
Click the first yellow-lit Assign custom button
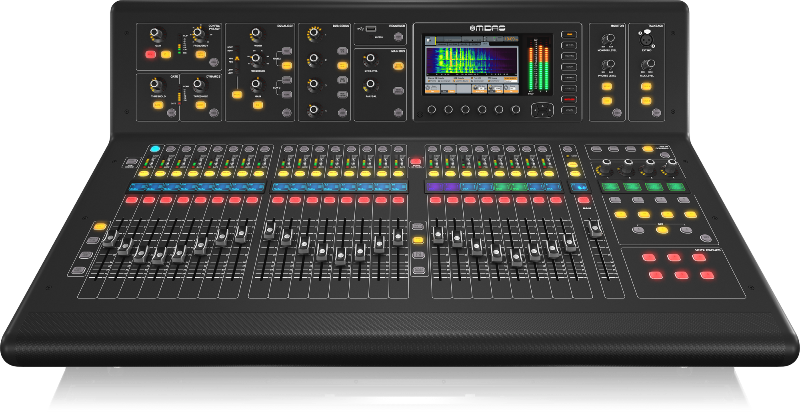pyautogui.click(x=620, y=215)
